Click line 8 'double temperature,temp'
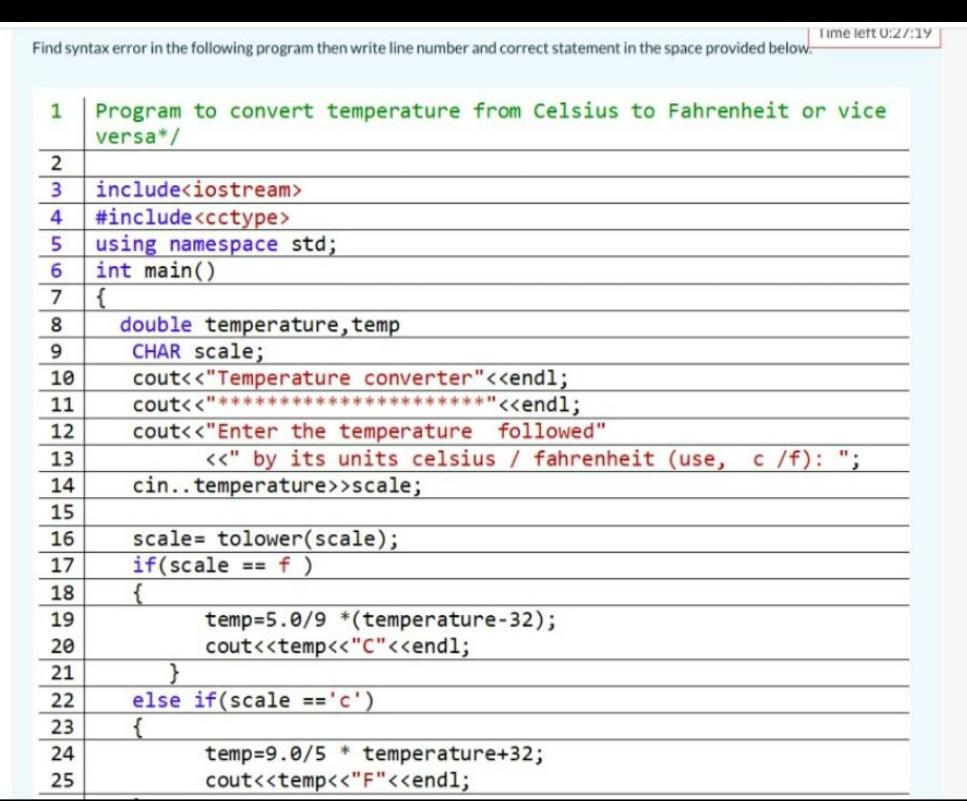The image size is (967, 801). 260,324
